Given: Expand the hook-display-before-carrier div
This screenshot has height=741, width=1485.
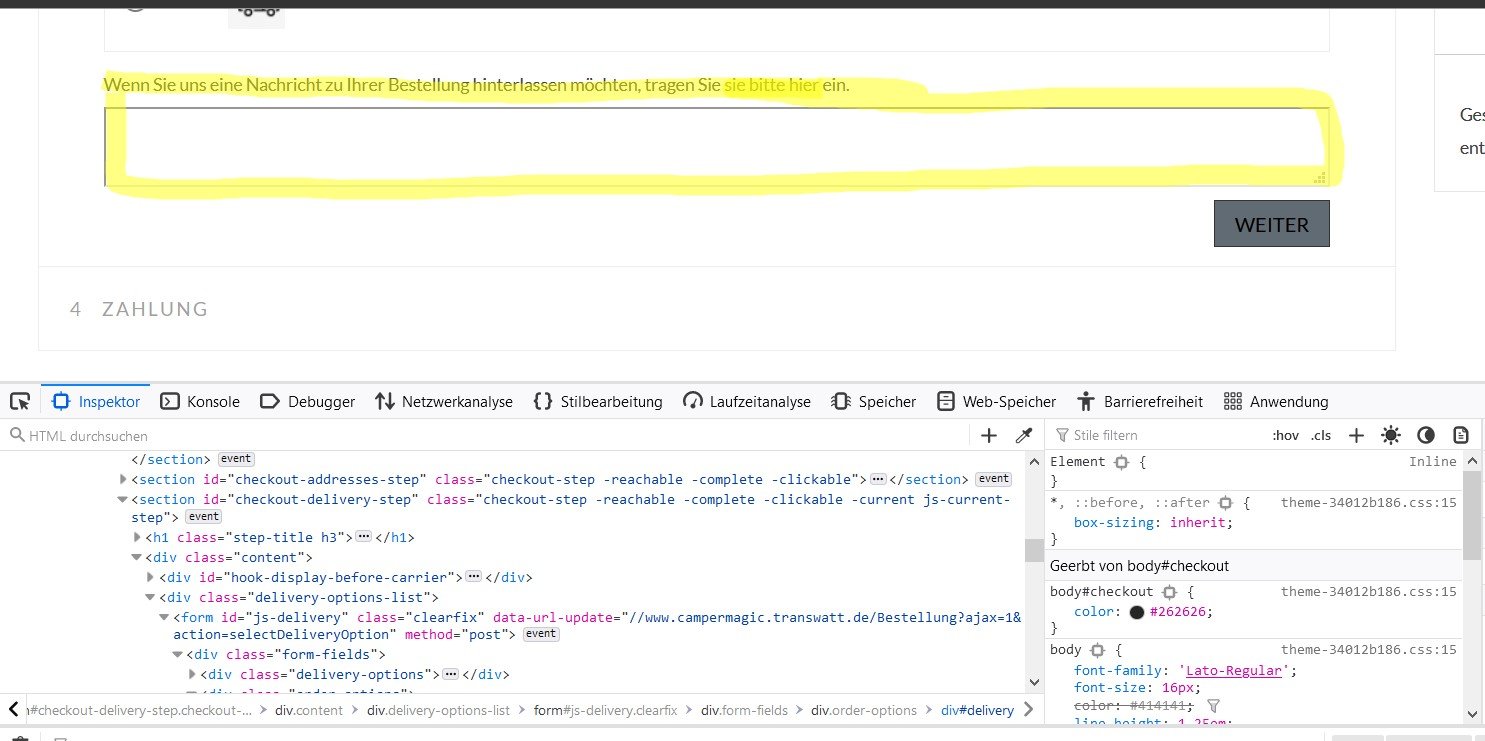Looking at the screenshot, I should pos(151,577).
